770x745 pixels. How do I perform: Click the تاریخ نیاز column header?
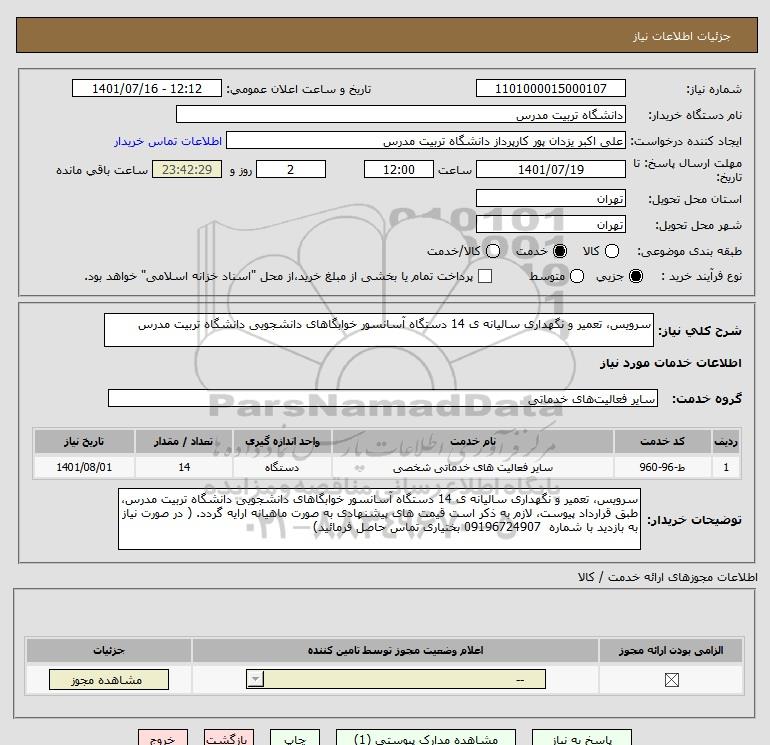coord(84,441)
